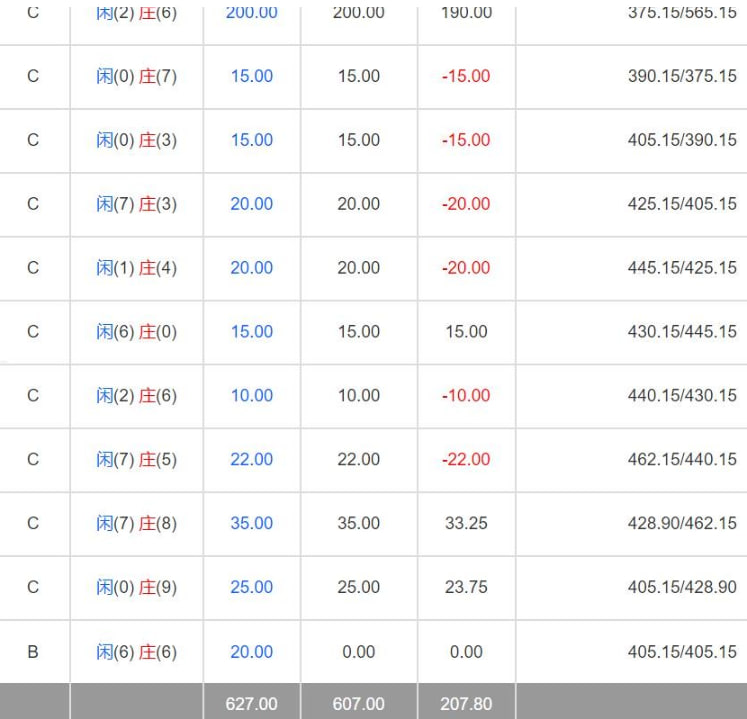Click the blue 35.00 bet amount link
Screen dimensions: 747x719
pos(251,523)
